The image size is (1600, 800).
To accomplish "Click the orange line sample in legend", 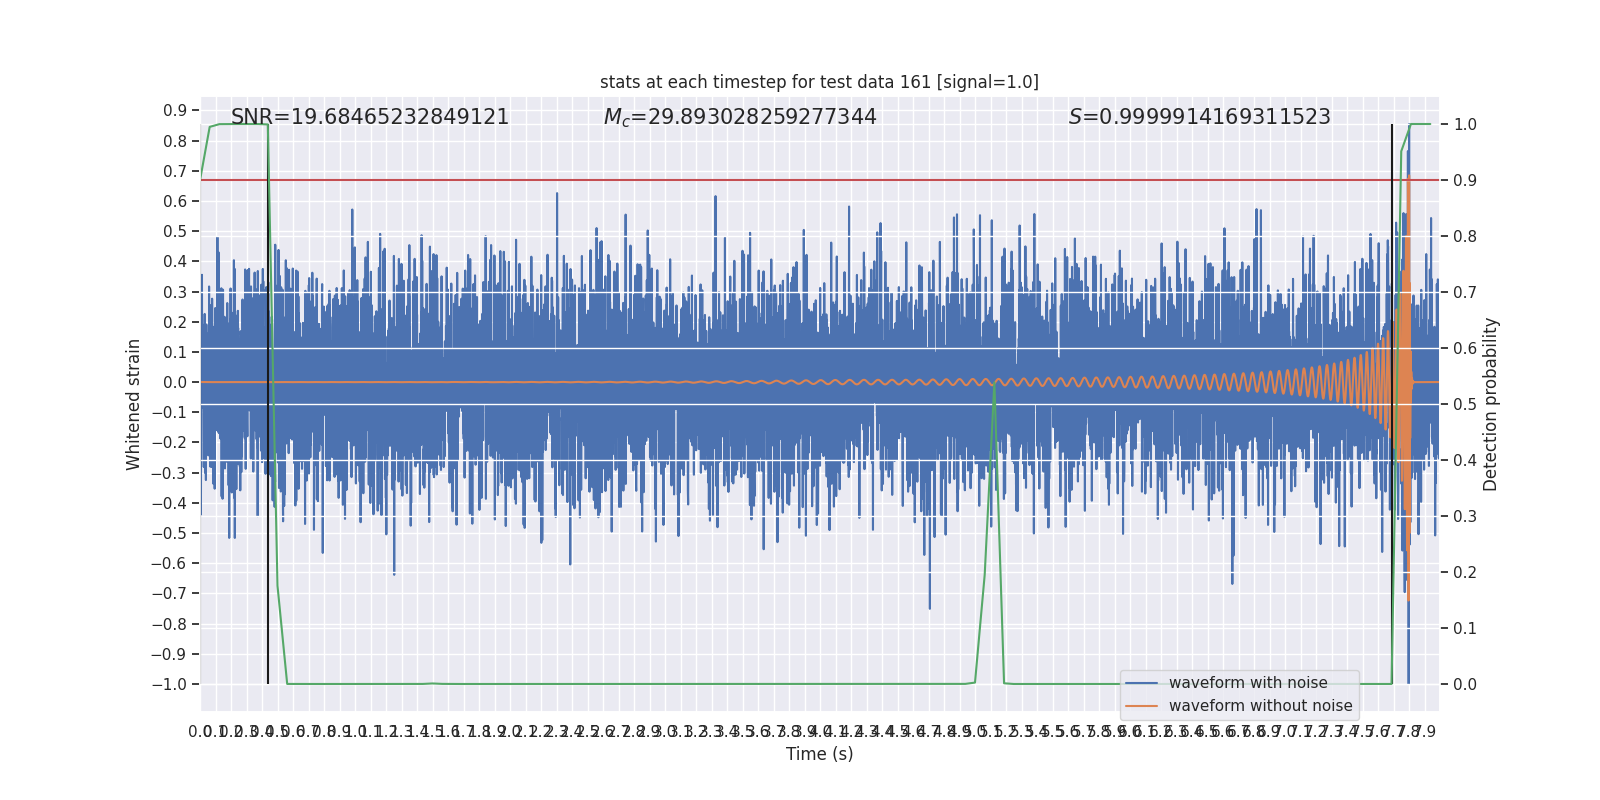I will coord(1141,706).
